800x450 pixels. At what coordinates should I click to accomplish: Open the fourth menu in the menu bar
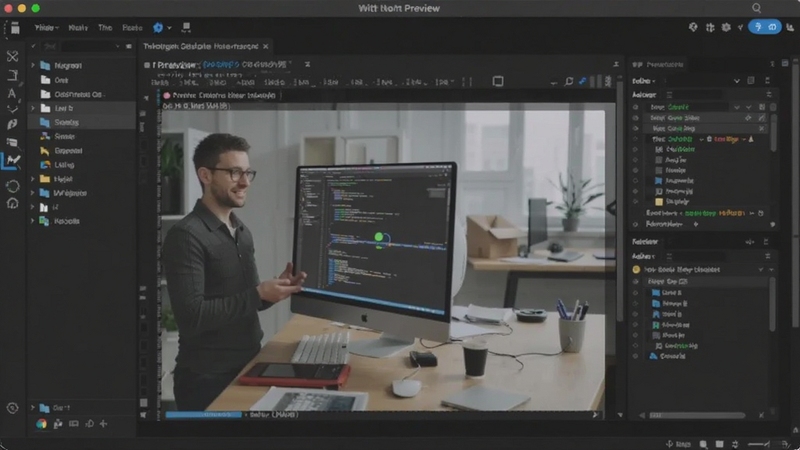pos(132,28)
